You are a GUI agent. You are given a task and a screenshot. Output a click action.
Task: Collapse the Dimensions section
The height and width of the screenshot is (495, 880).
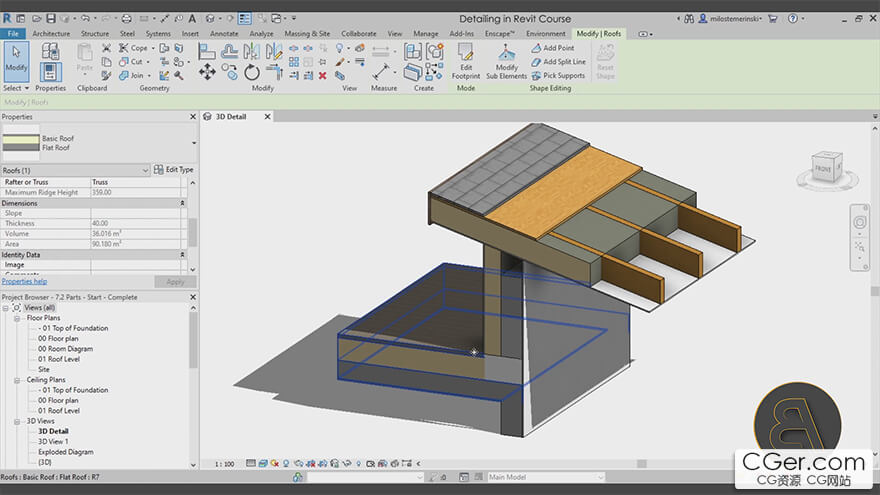click(182, 203)
